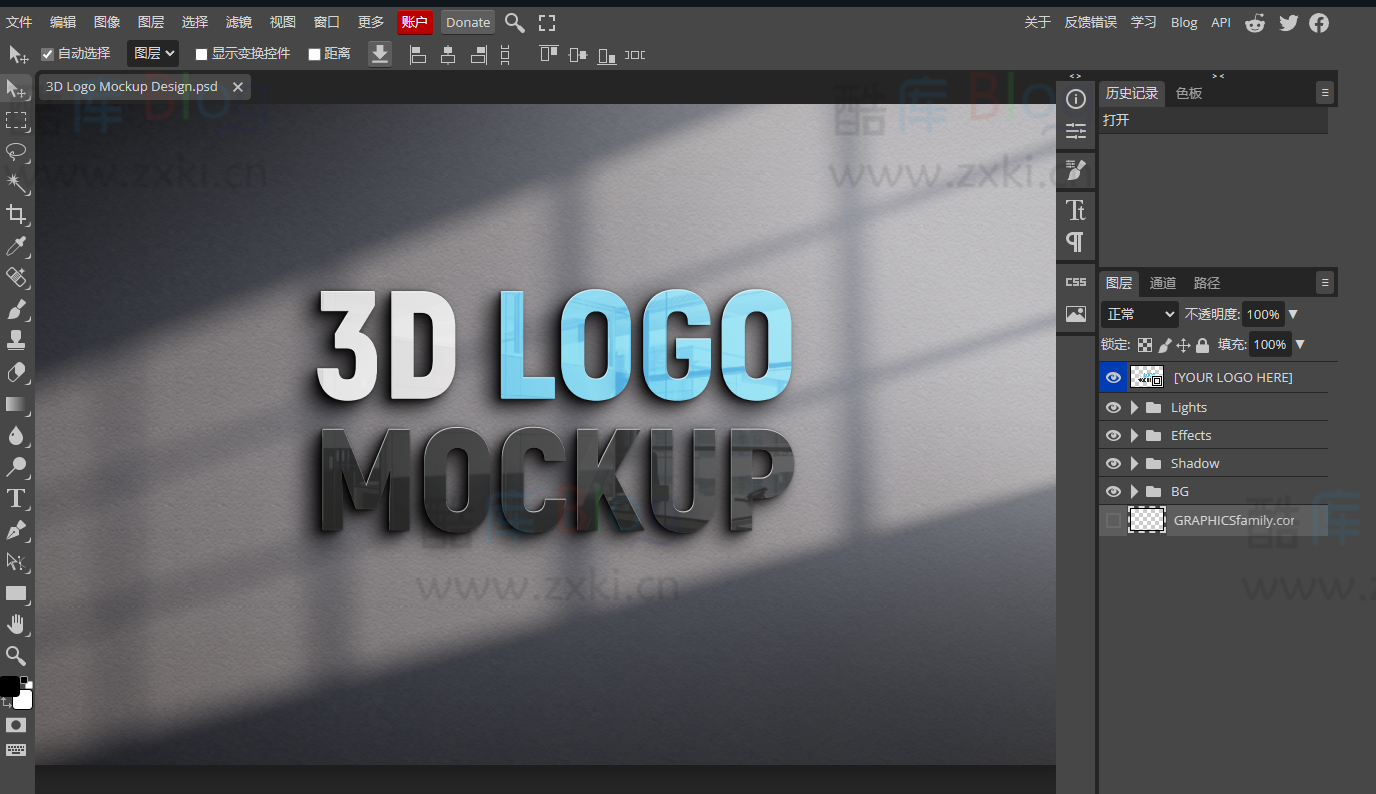Viewport: 1376px width, 794px height.
Task: Select the Type tool
Action: point(16,498)
